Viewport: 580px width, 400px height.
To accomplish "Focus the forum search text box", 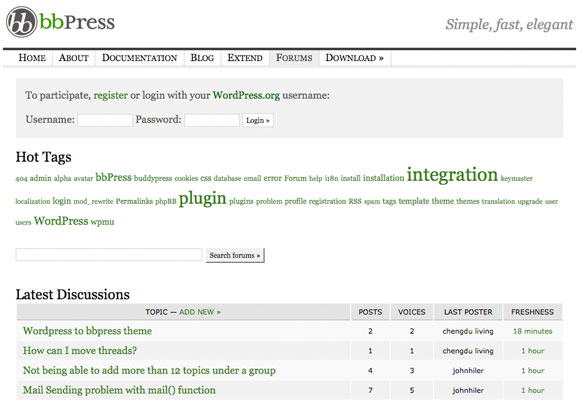I will coord(109,255).
